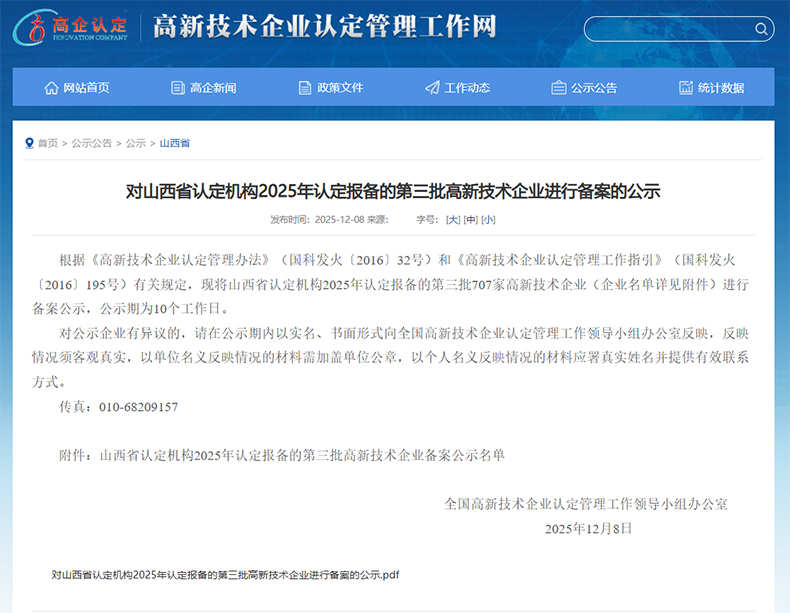The height and width of the screenshot is (613, 790).
Task: Click the briefcase icon beside 公示公告
Action: point(559,88)
